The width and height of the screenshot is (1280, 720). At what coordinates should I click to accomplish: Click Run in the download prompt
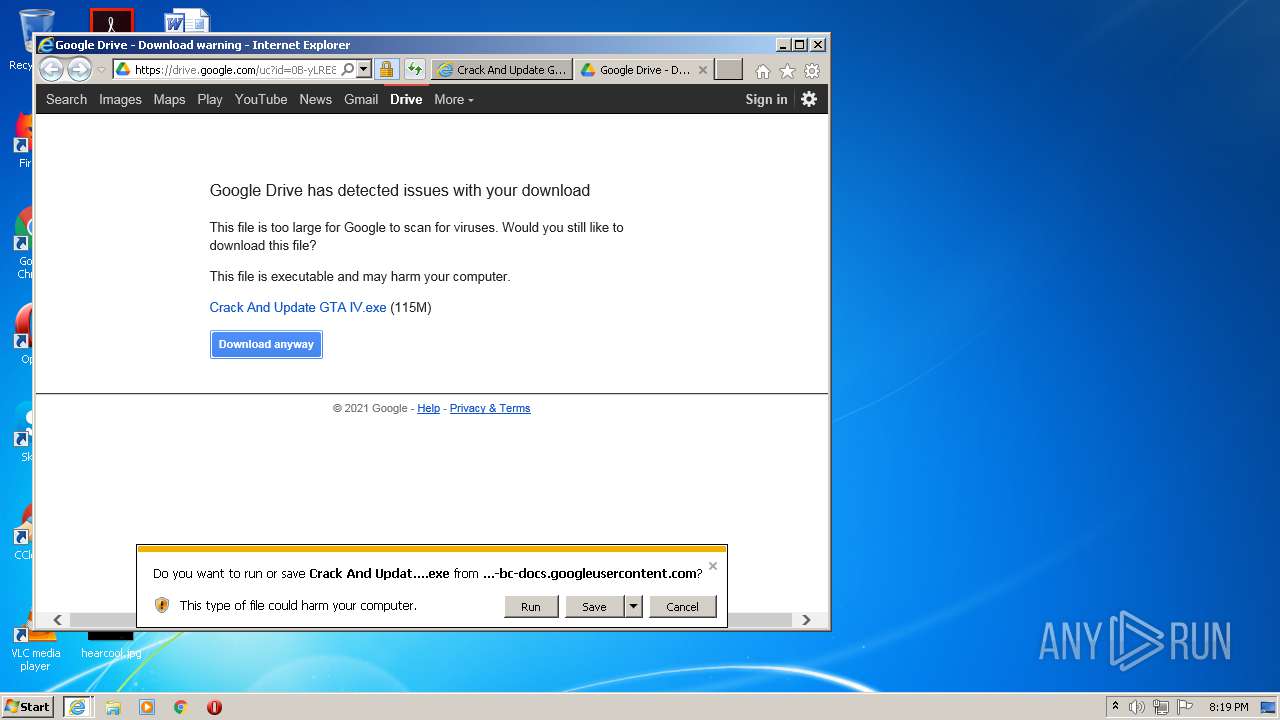click(x=531, y=606)
